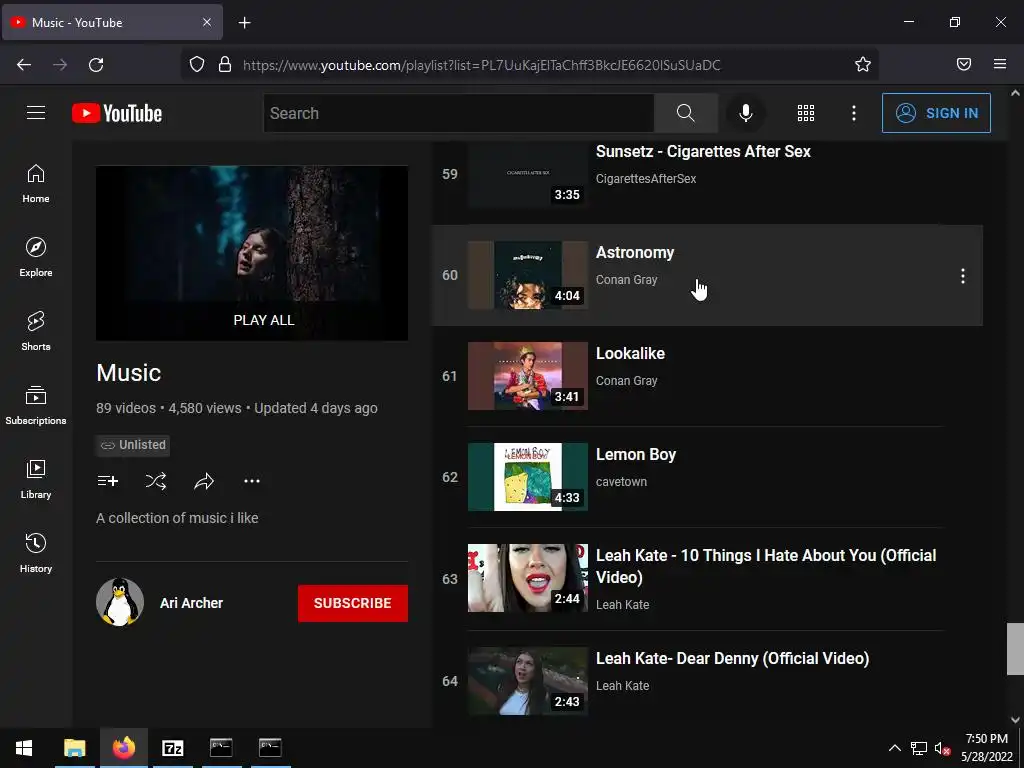
Task: Open Library in sidebar
Action: click(36, 479)
